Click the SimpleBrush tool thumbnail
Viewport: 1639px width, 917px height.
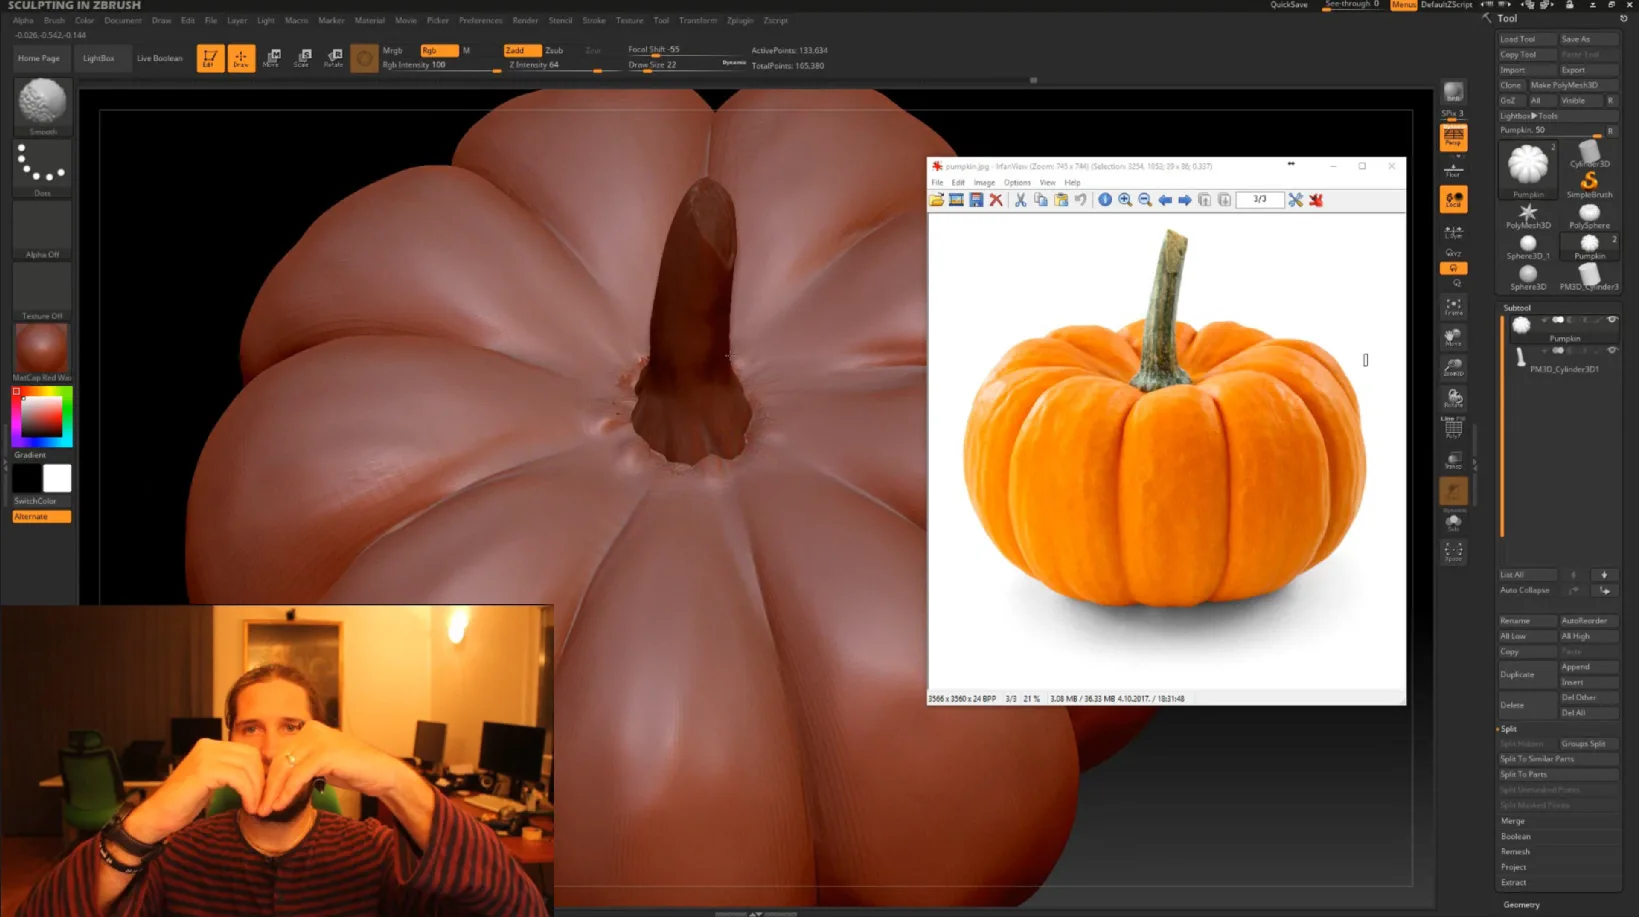[1588, 184]
